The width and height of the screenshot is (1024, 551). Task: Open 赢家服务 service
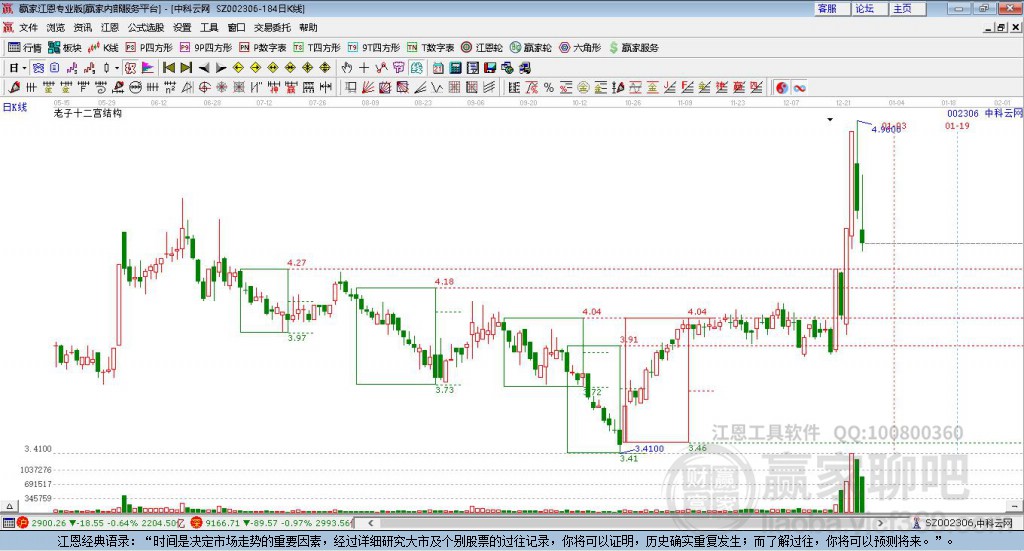coord(633,48)
